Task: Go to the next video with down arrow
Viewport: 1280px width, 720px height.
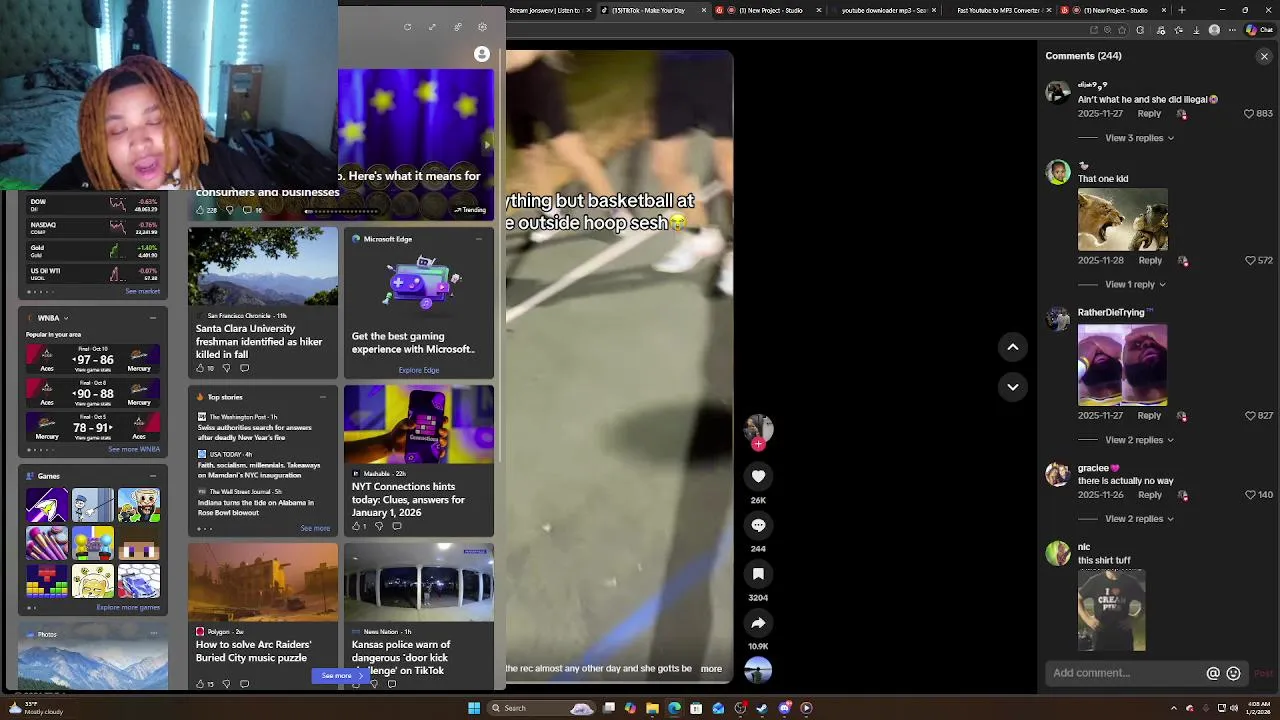Action: (1013, 387)
